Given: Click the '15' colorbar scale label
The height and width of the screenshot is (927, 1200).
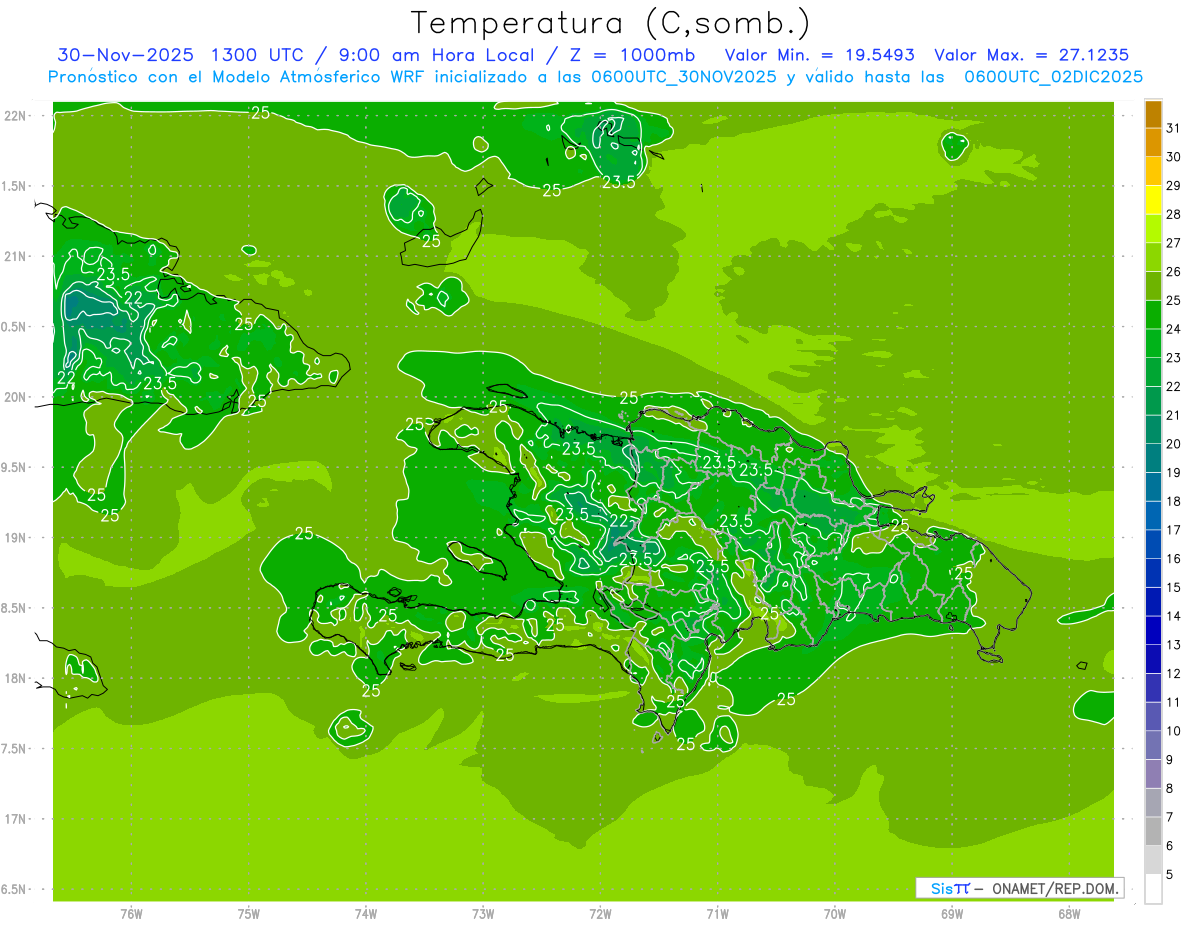Looking at the screenshot, I should [x=1173, y=587].
